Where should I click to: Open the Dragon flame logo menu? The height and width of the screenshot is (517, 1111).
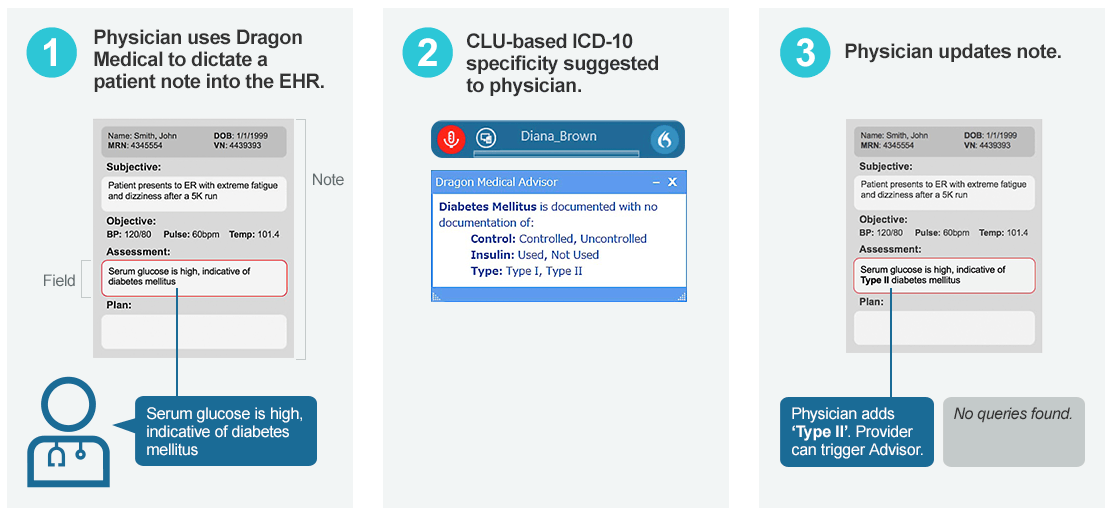click(x=664, y=139)
